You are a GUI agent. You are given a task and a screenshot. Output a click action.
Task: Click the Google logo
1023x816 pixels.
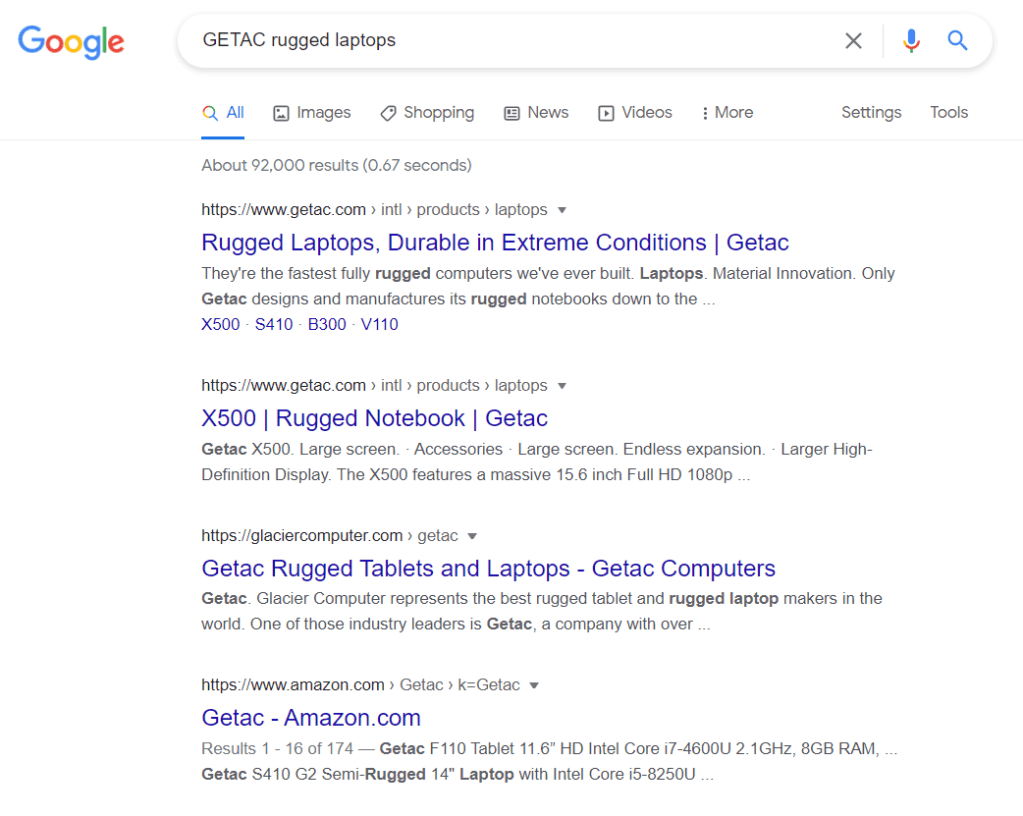coord(70,42)
